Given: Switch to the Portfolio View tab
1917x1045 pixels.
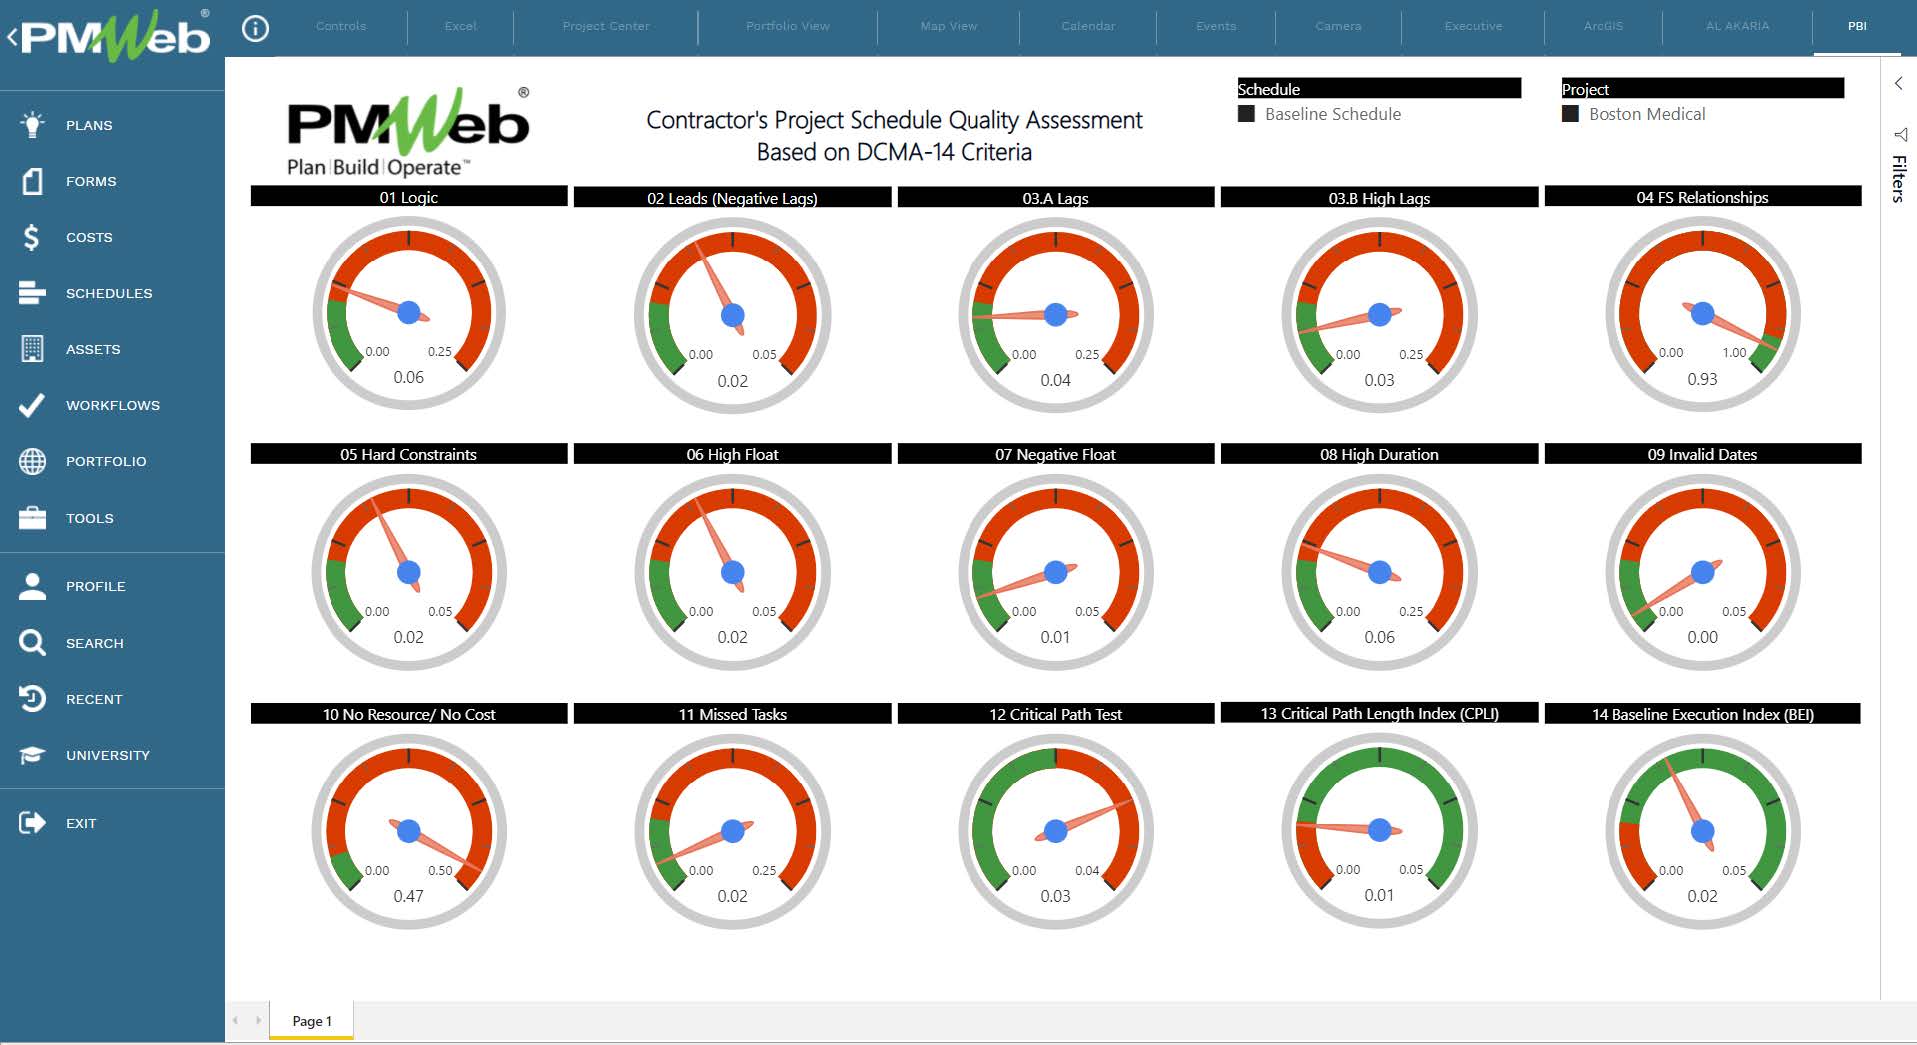Looking at the screenshot, I should (788, 26).
